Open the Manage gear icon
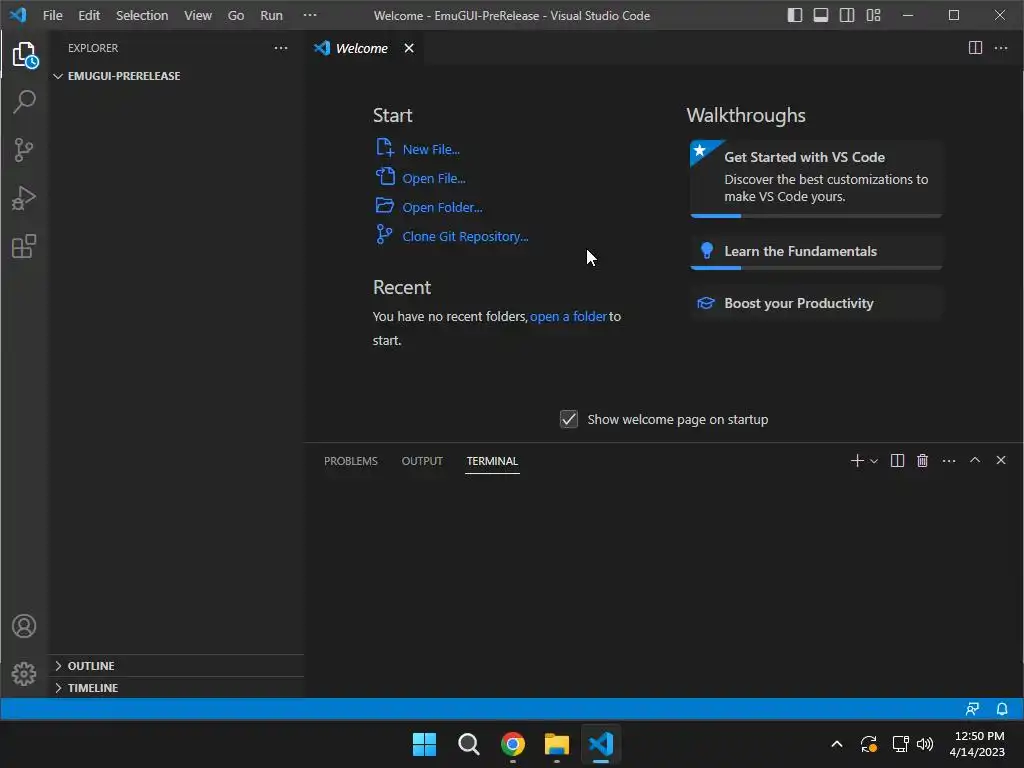The height and width of the screenshot is (768, 1024). [x=24, y=674]
